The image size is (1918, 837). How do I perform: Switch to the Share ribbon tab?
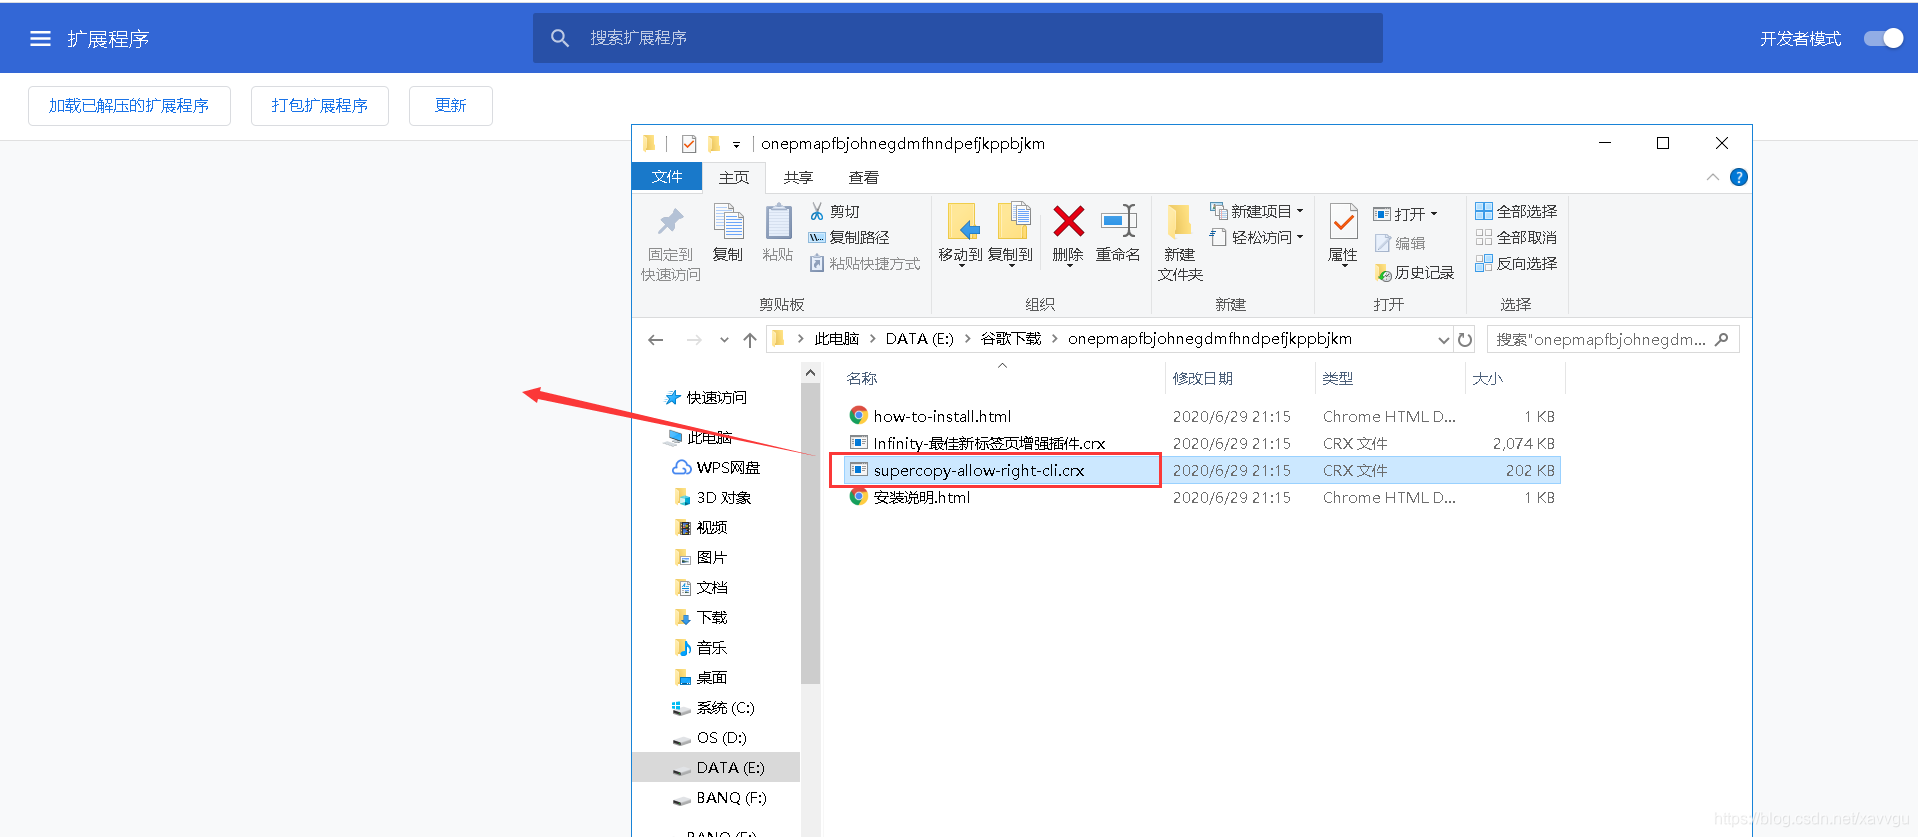[x=798, y=177]
